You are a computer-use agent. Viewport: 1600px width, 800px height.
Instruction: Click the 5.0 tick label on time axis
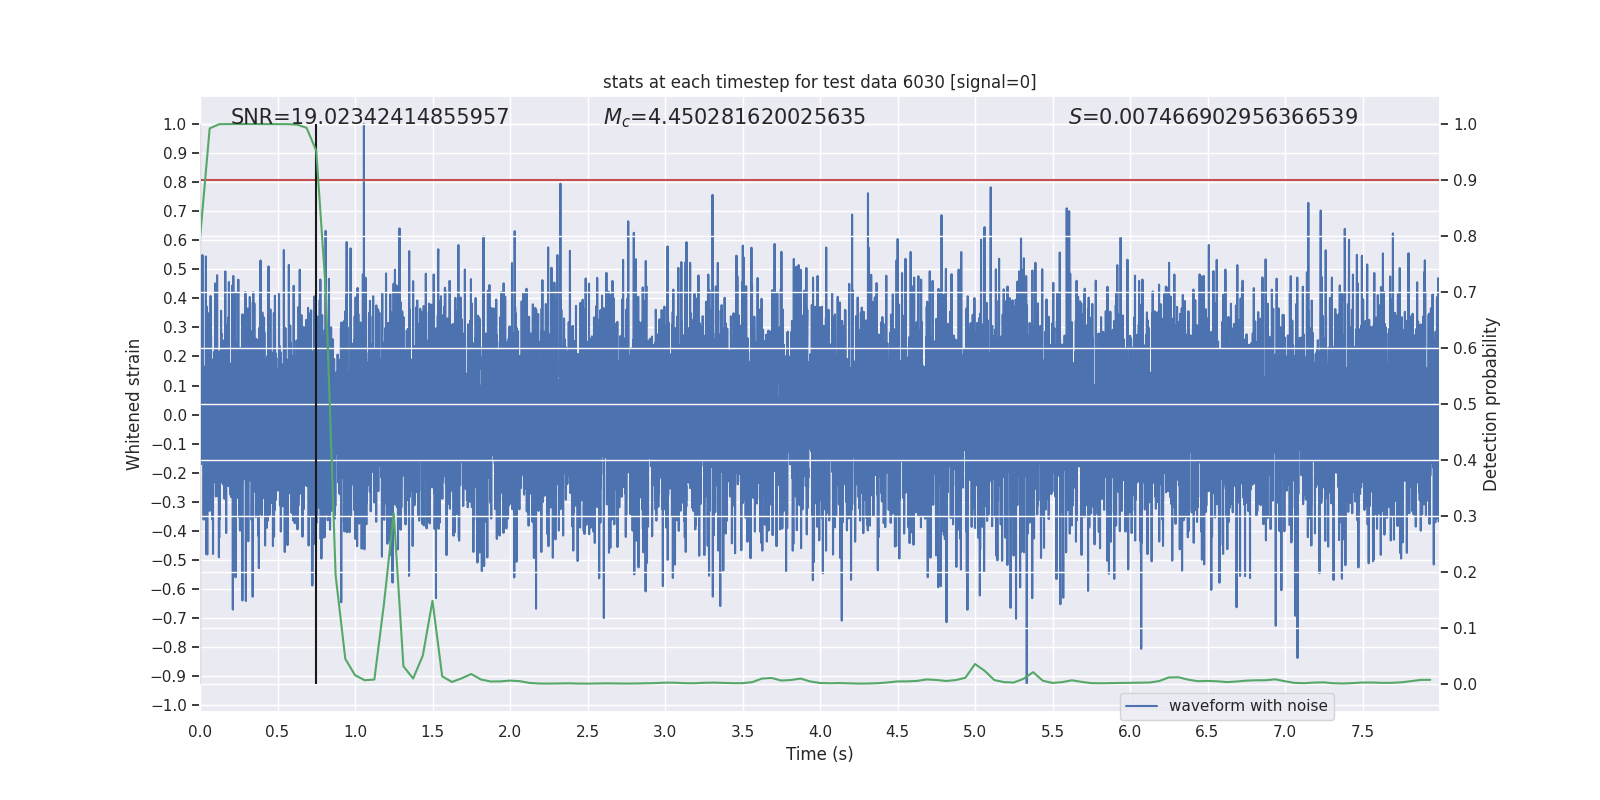coord(974,731)
